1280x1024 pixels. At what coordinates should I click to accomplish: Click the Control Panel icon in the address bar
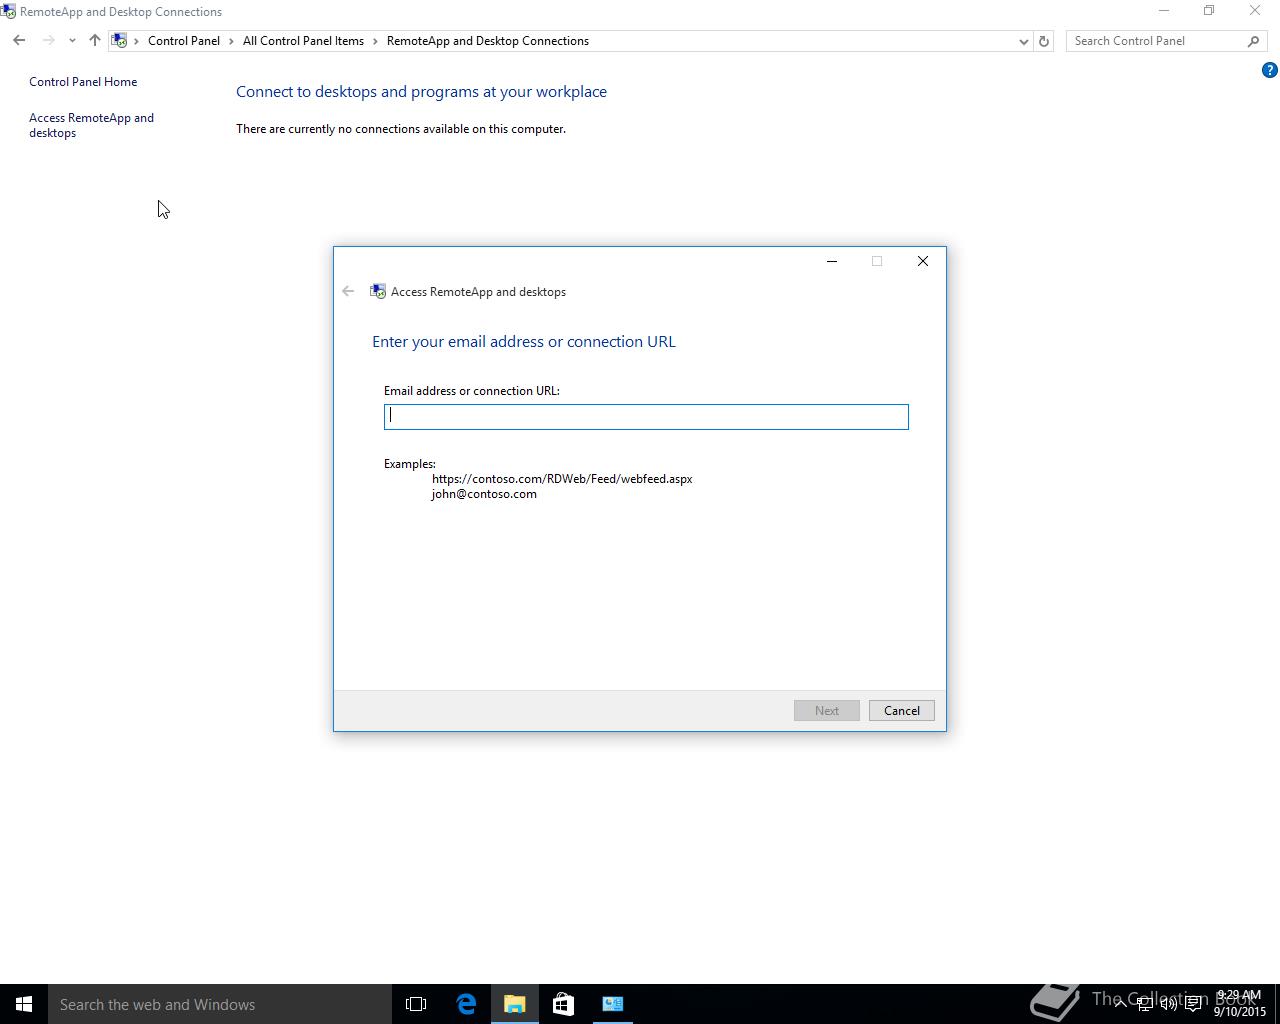(119, 41)
